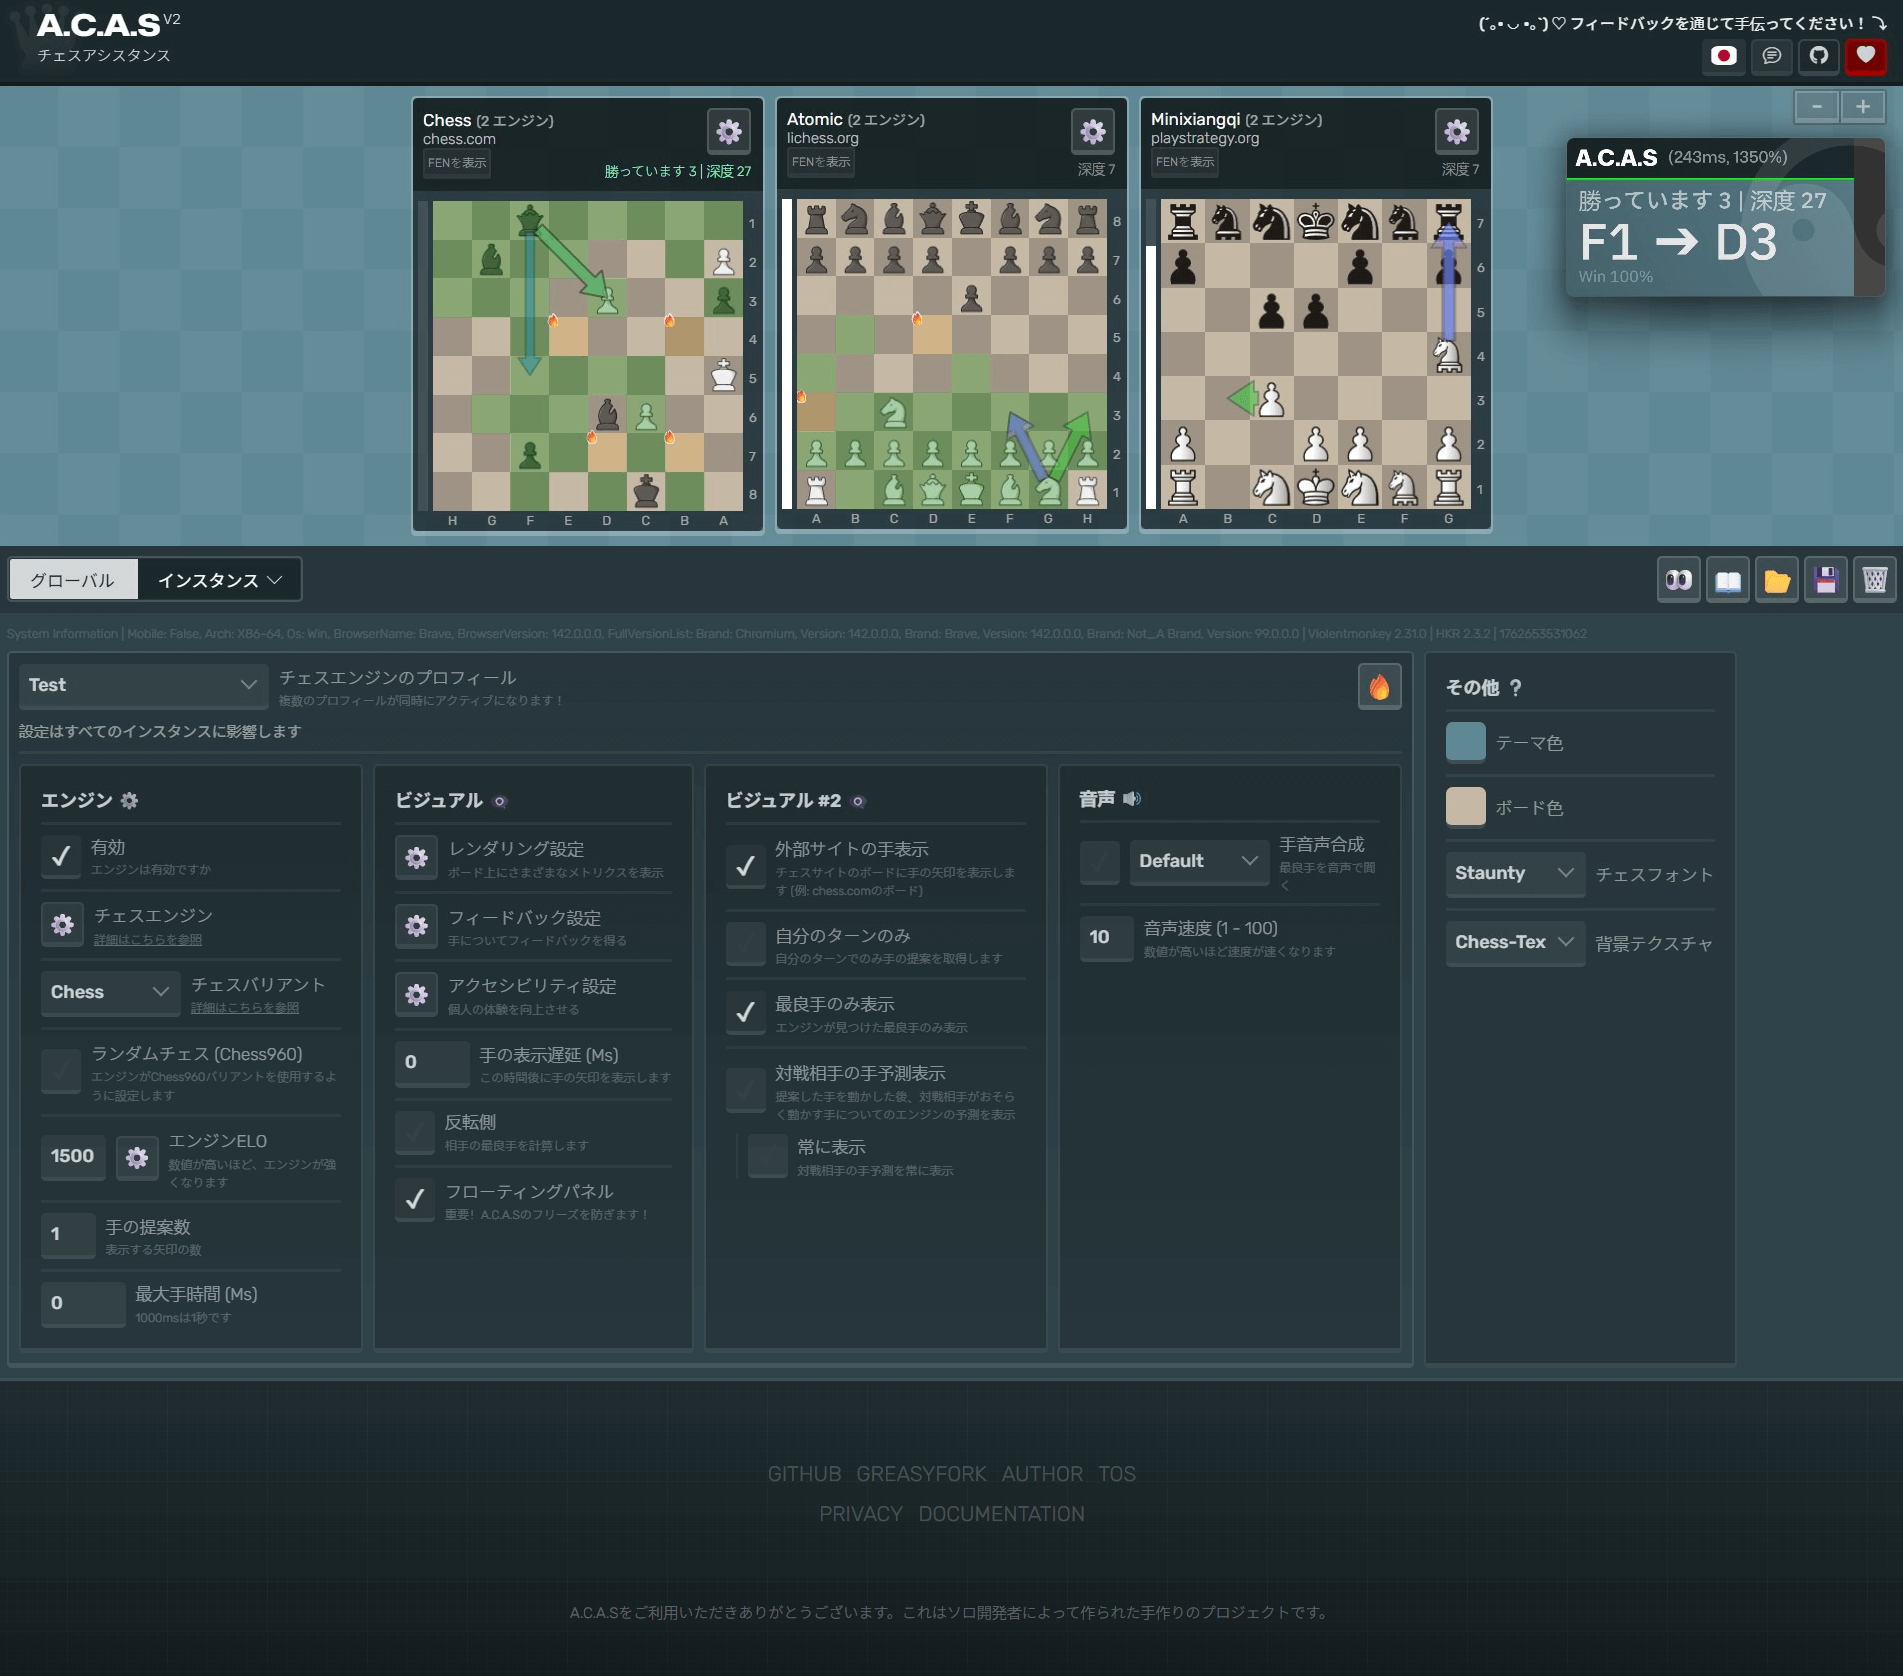This screenshot has height=1676, width=1903.
Task: Click the red heart donate icon
Action: pyautogui.click(x=1865, y=56)
